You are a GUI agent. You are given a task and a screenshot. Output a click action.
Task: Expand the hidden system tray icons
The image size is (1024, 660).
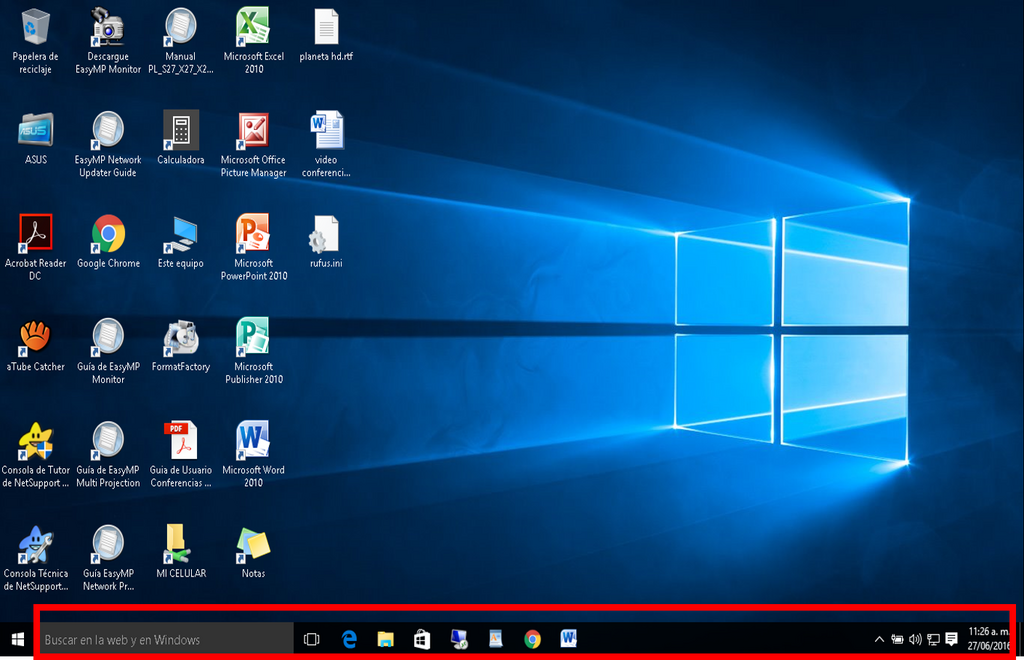coord(879,640)
